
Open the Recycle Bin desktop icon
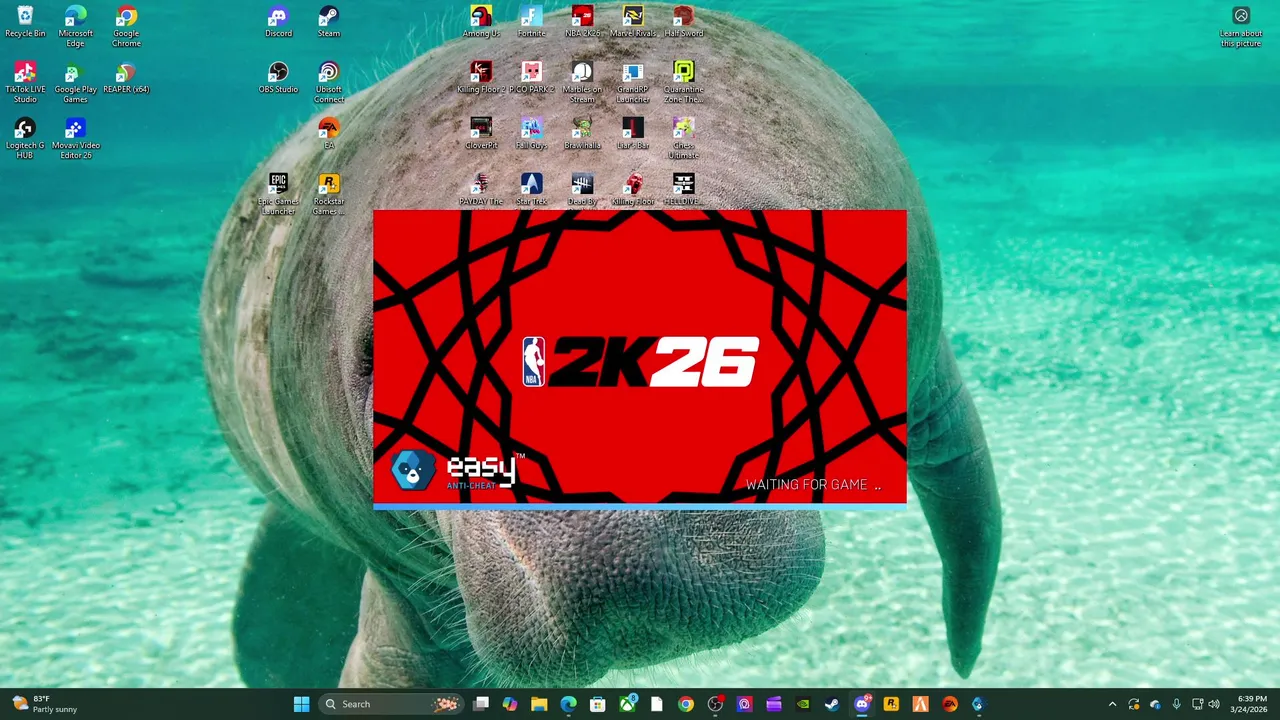(25, 22)
